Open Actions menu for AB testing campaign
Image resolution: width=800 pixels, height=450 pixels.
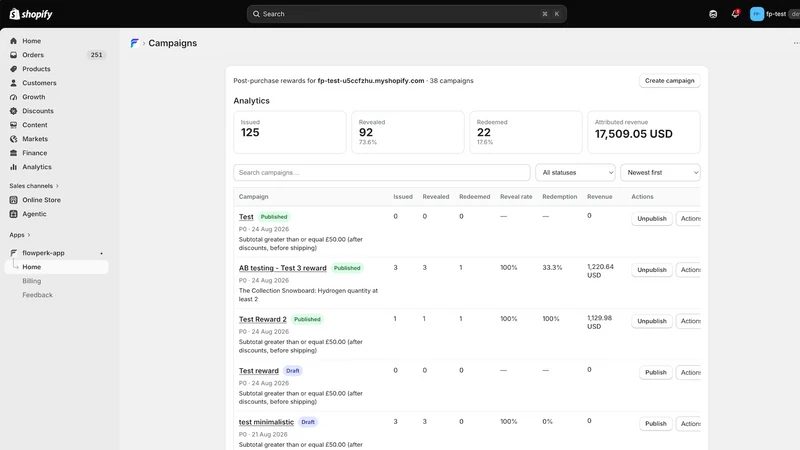(689, 269)
